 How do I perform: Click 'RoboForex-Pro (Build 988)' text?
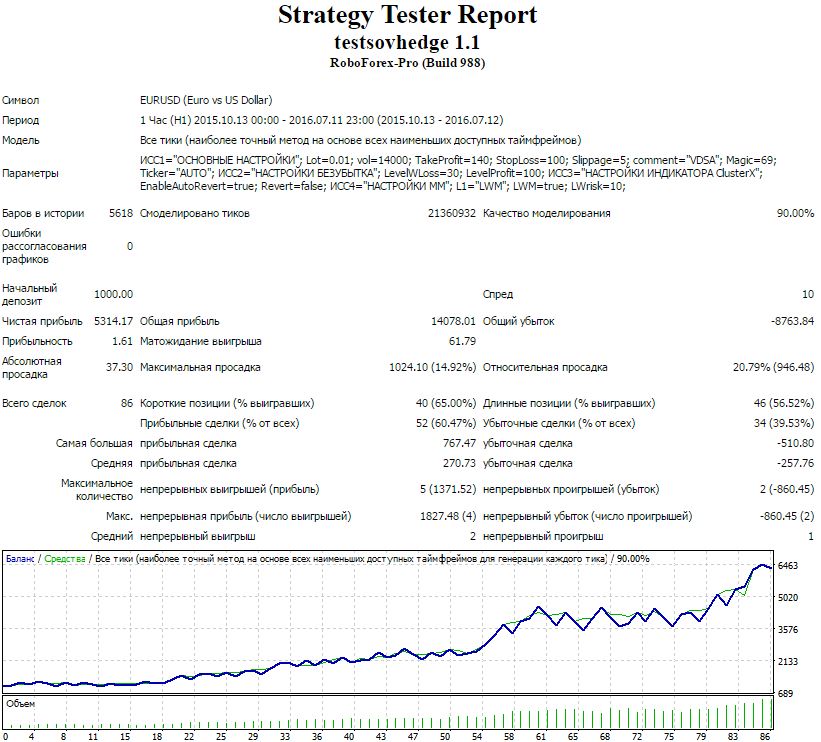coord(407,63)
